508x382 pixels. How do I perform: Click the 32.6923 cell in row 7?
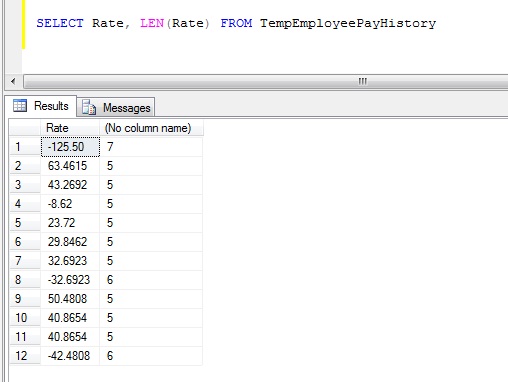tap(70, 261)
